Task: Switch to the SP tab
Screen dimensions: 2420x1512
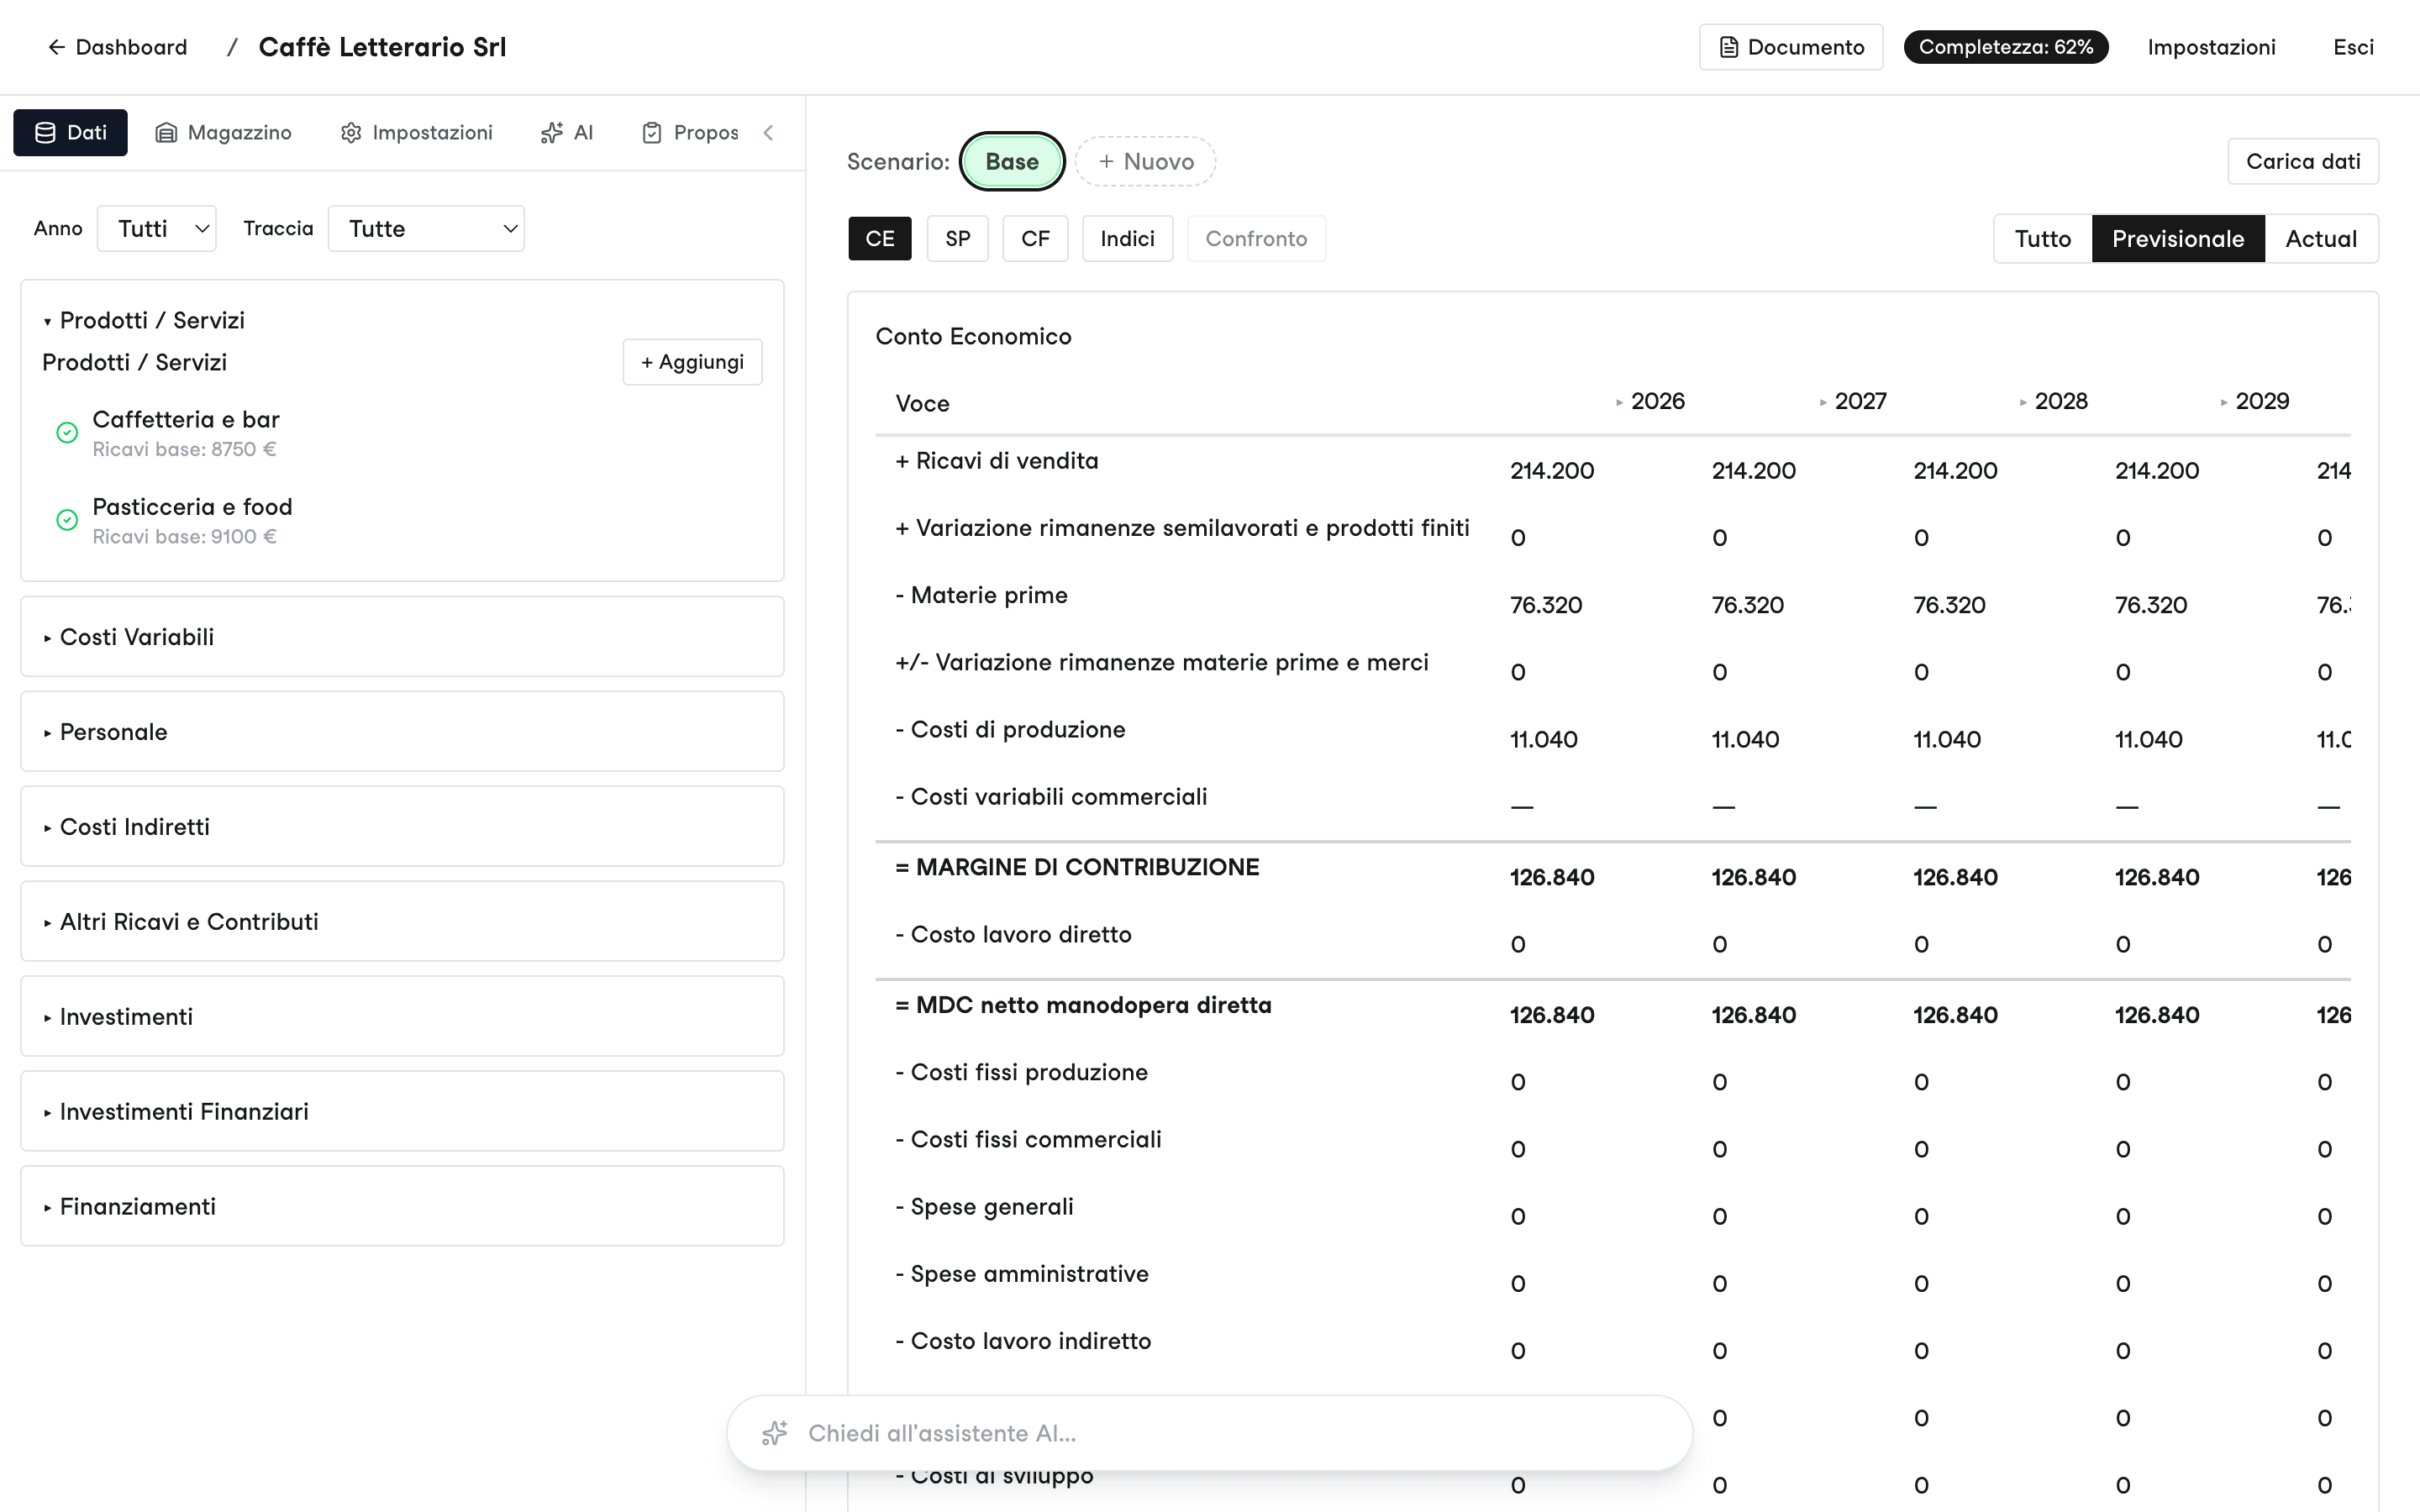Action: pyautogui.click(x=957, y=239)
